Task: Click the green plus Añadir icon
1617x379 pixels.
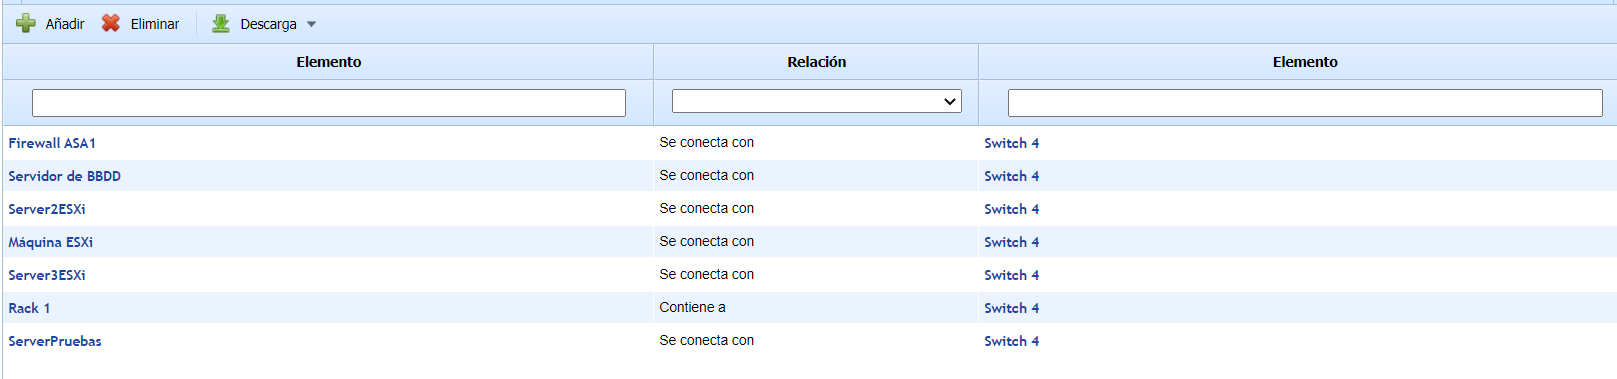Action: [26, 24]
